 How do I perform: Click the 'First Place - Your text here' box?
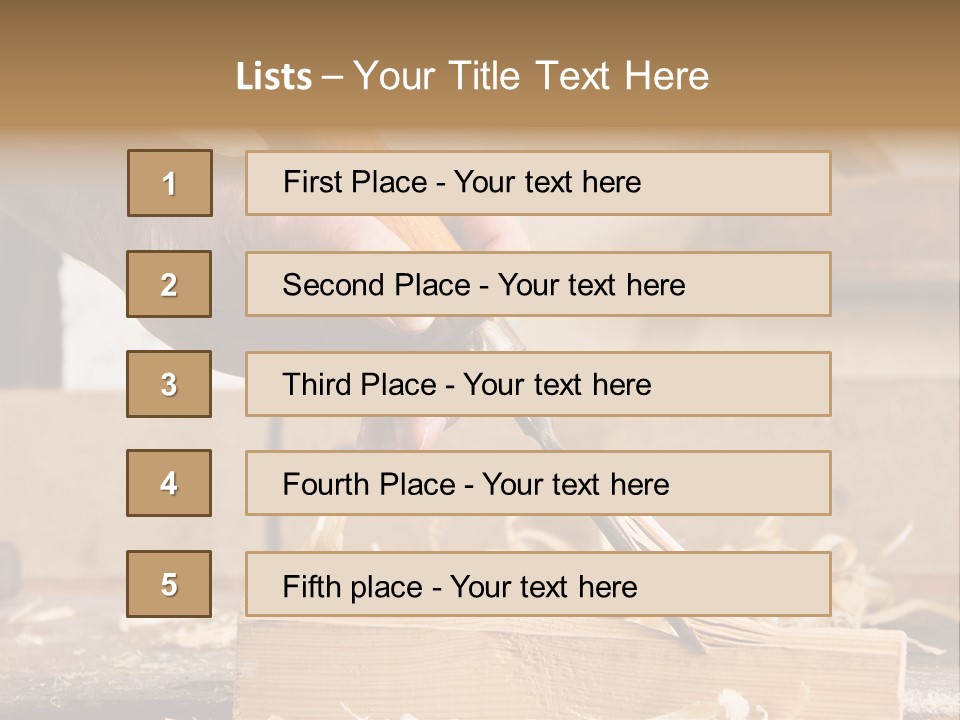[538, 183]
